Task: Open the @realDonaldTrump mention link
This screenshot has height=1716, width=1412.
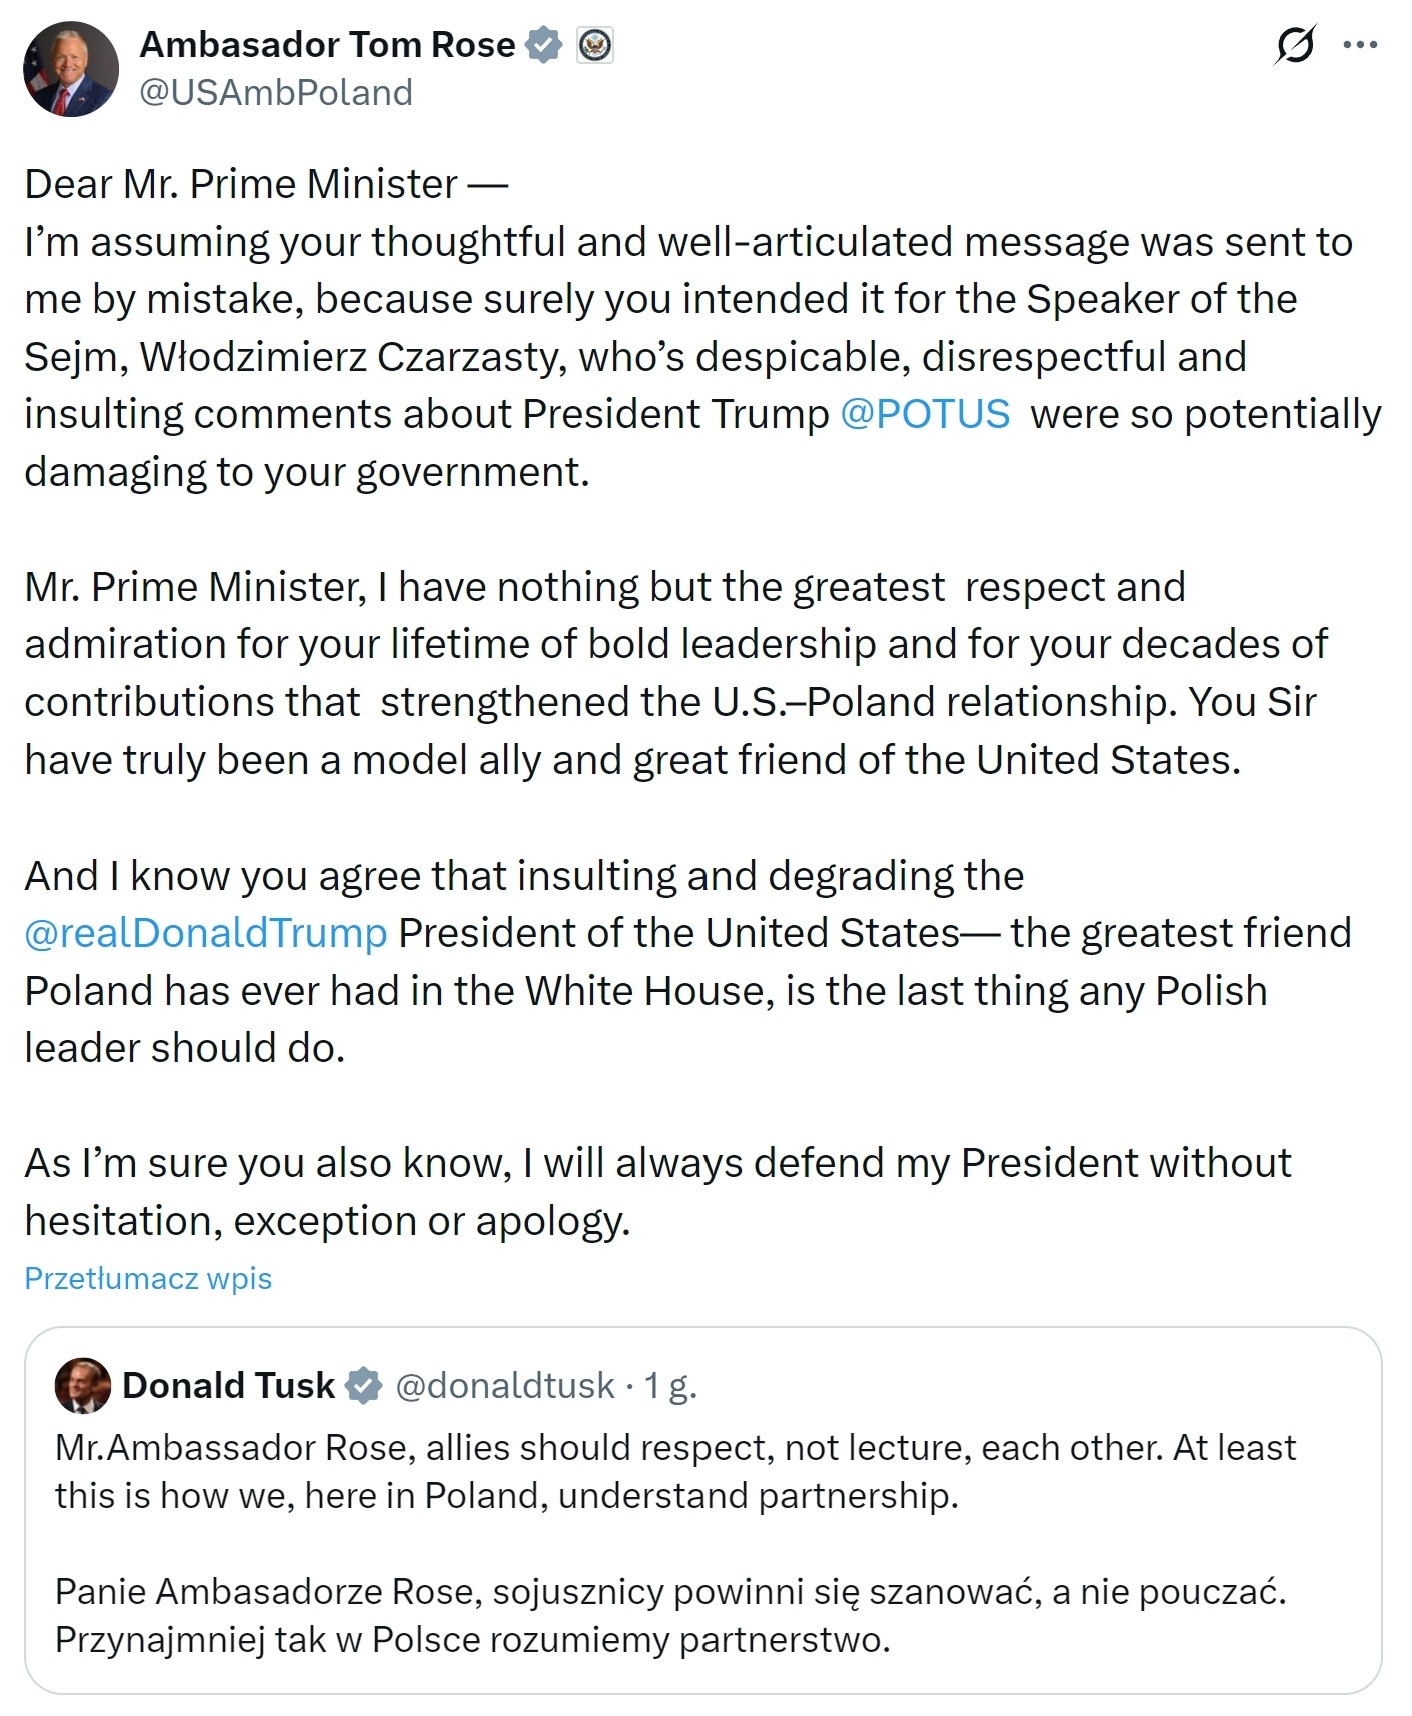Action: click(206, 933)
